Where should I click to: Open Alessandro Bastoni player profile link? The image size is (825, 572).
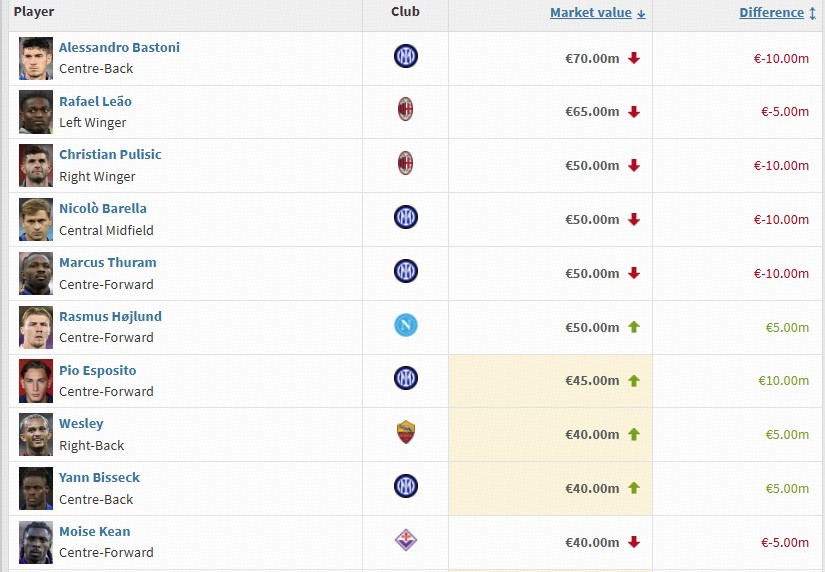[119, 48]
